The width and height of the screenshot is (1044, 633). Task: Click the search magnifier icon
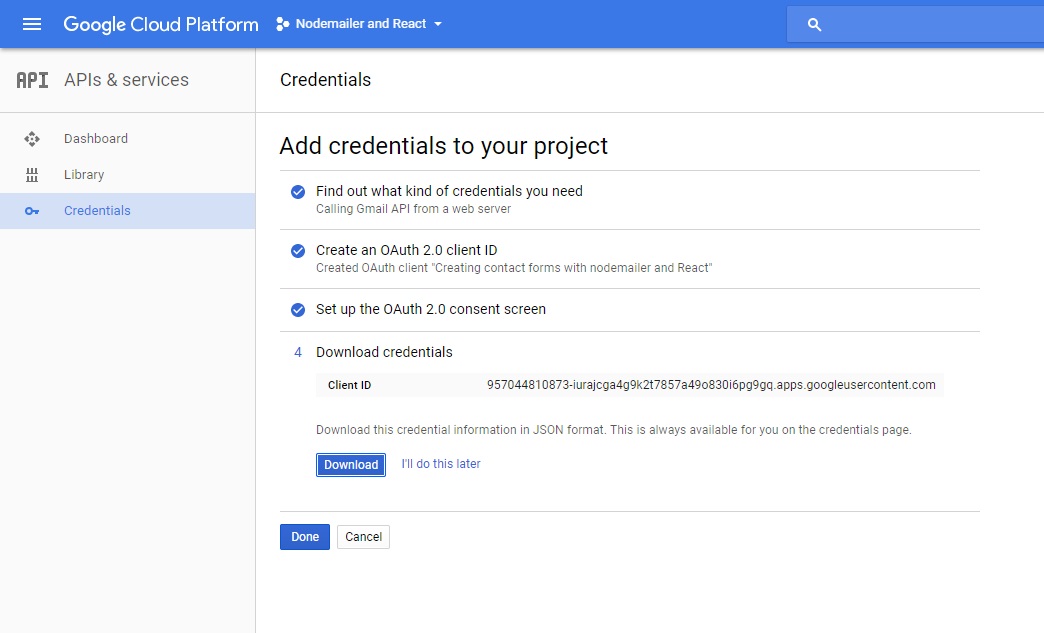[x=814, y=25]
